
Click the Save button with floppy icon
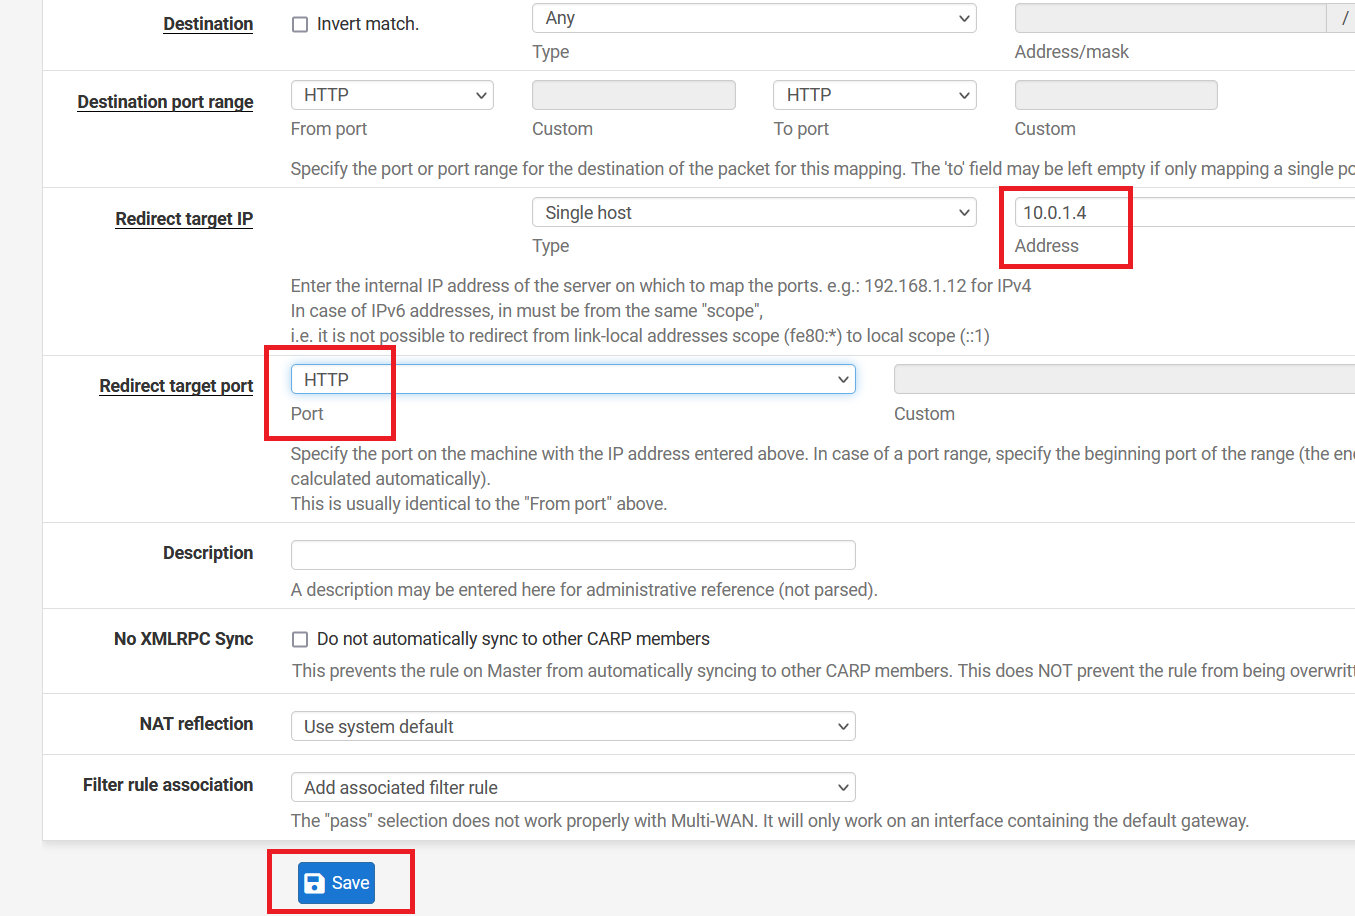[x=337, y=883]
